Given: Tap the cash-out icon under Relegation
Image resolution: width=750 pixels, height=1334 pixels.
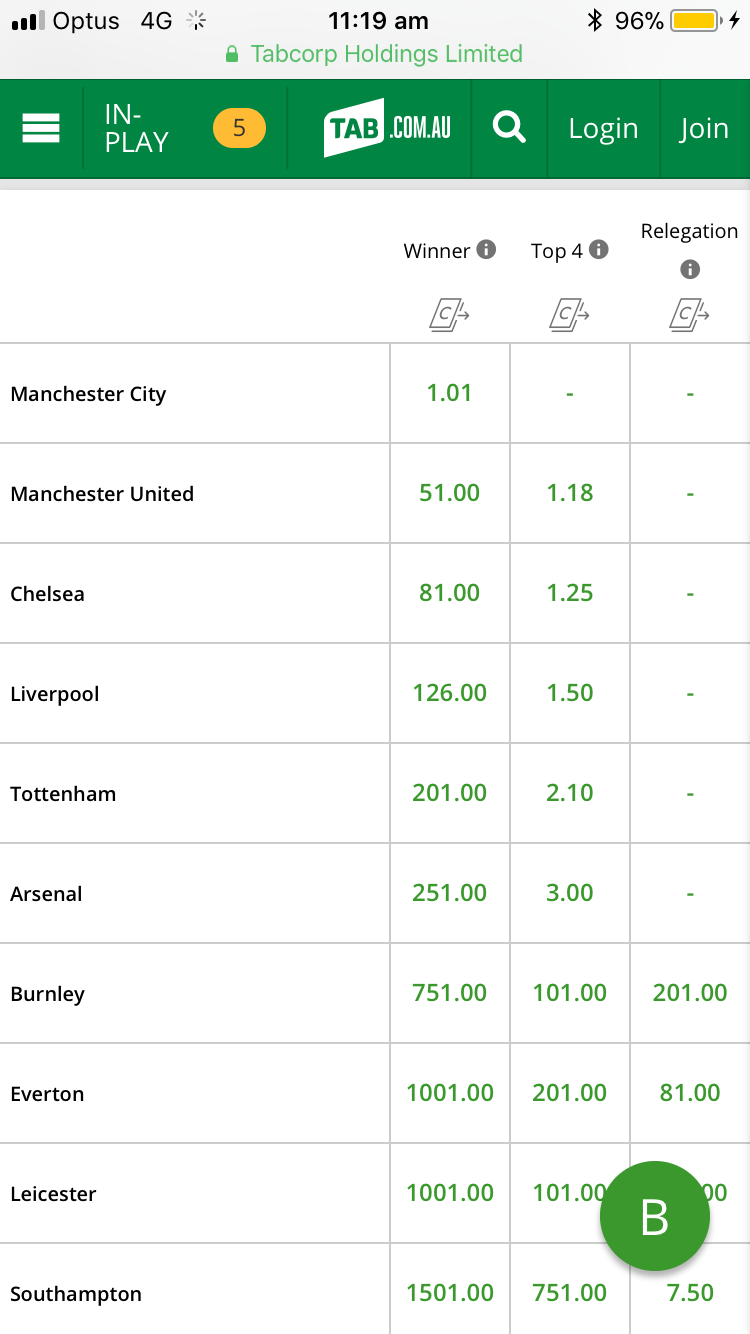Looking at the screenshot, I should [690, 316].
